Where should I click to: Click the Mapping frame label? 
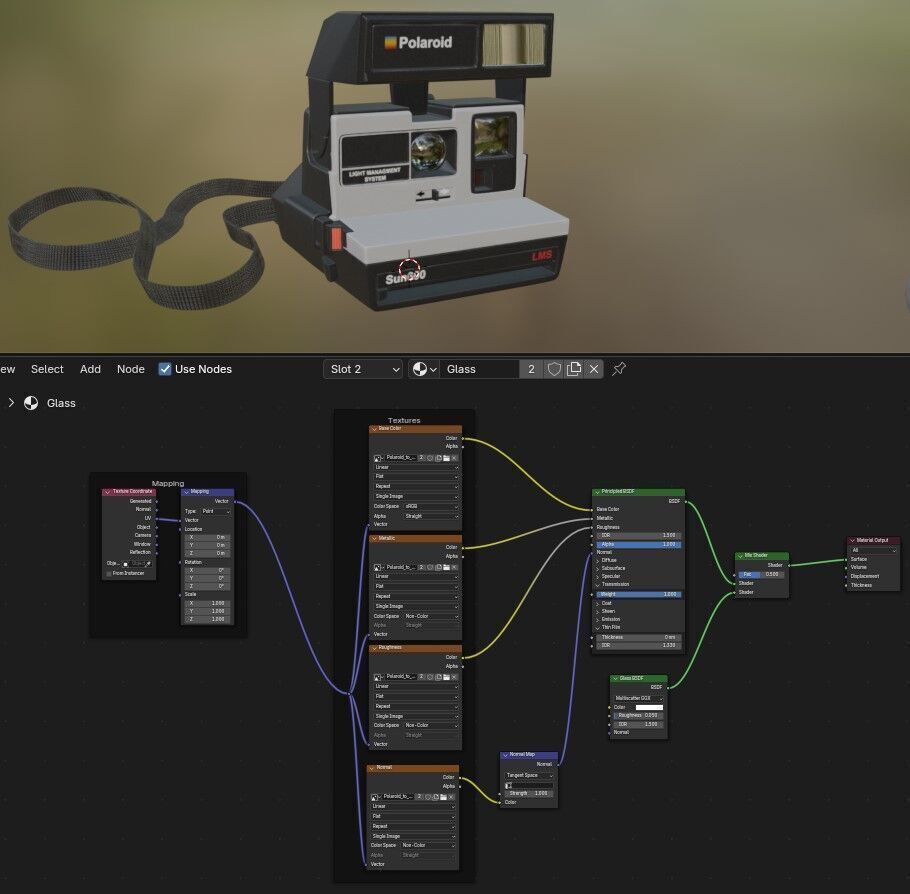point(168,483)
